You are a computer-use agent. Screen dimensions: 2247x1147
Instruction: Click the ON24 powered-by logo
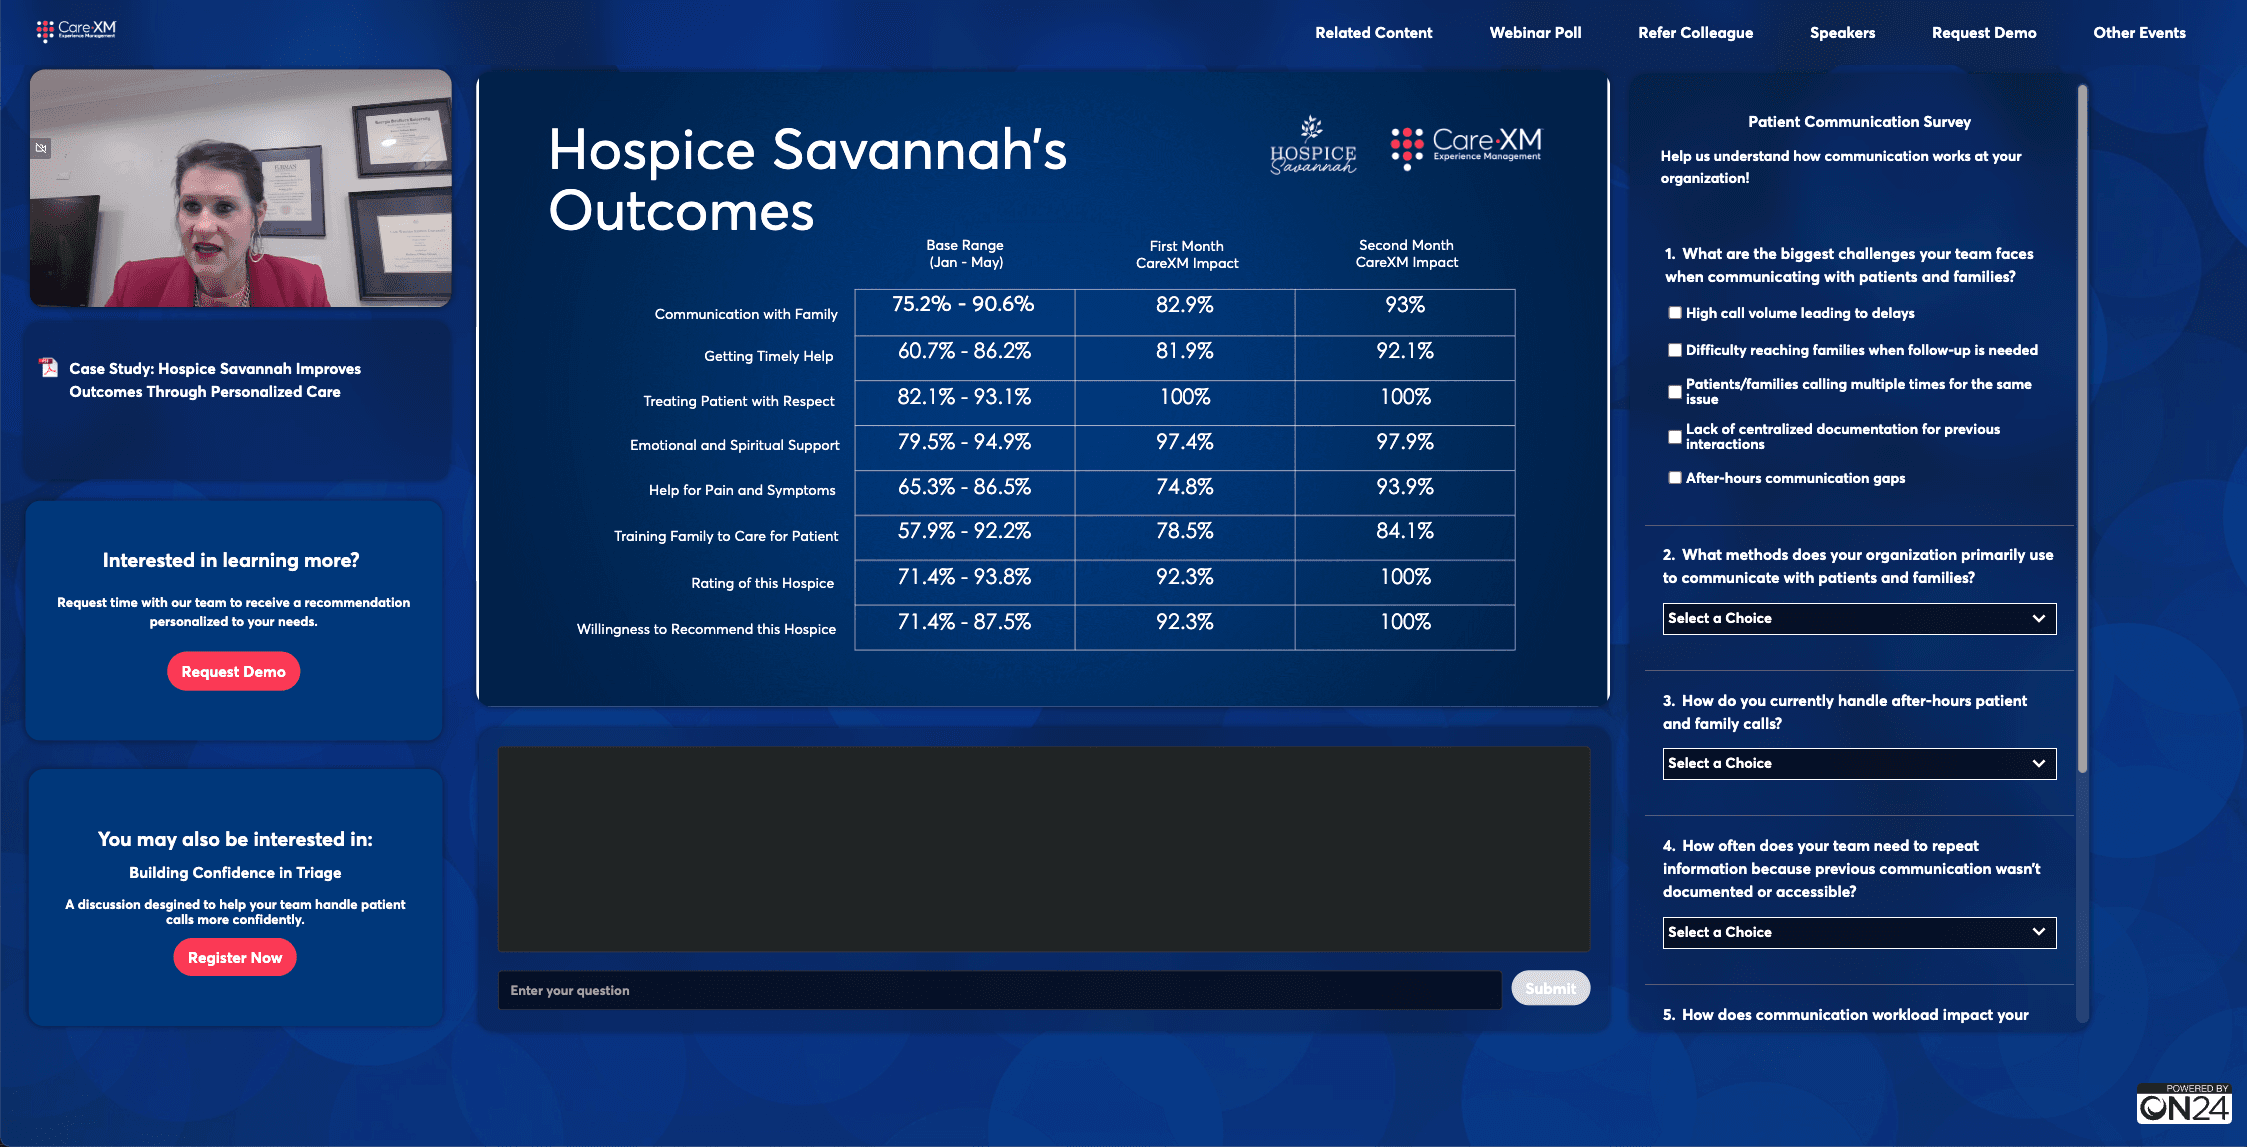(2184, 1104)
